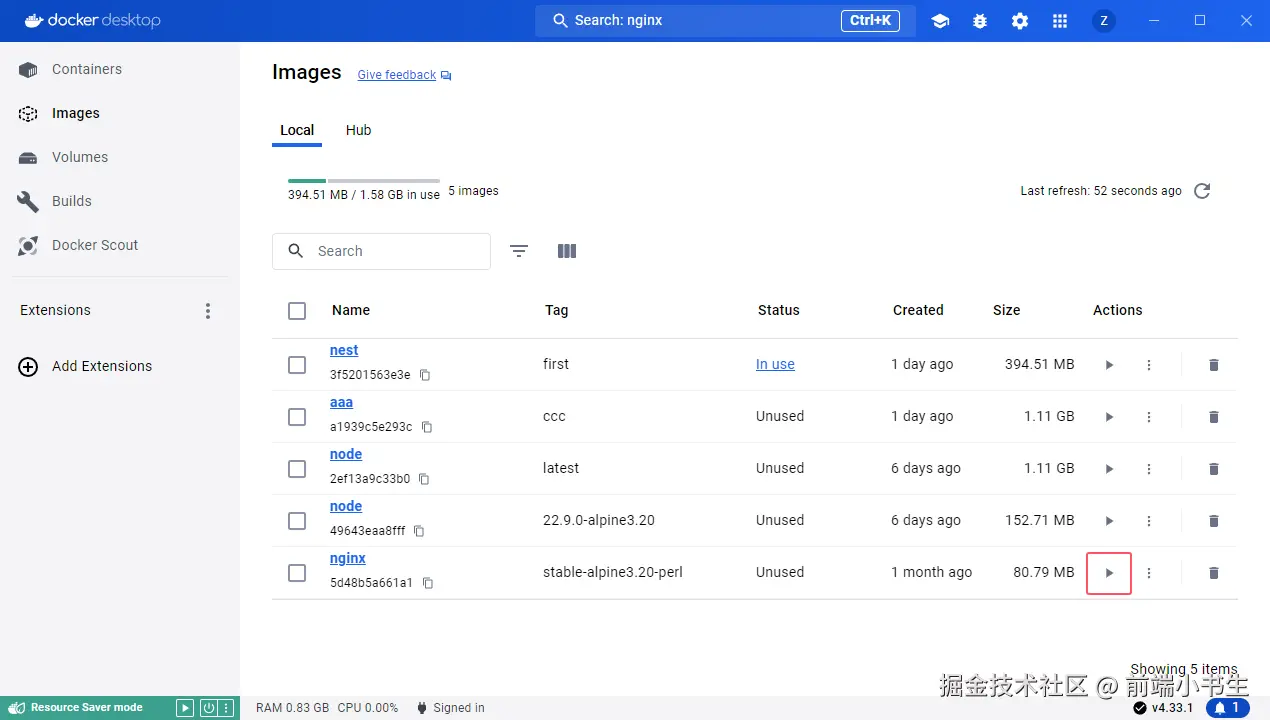Select all images checkbox in header

click(297, 311)
